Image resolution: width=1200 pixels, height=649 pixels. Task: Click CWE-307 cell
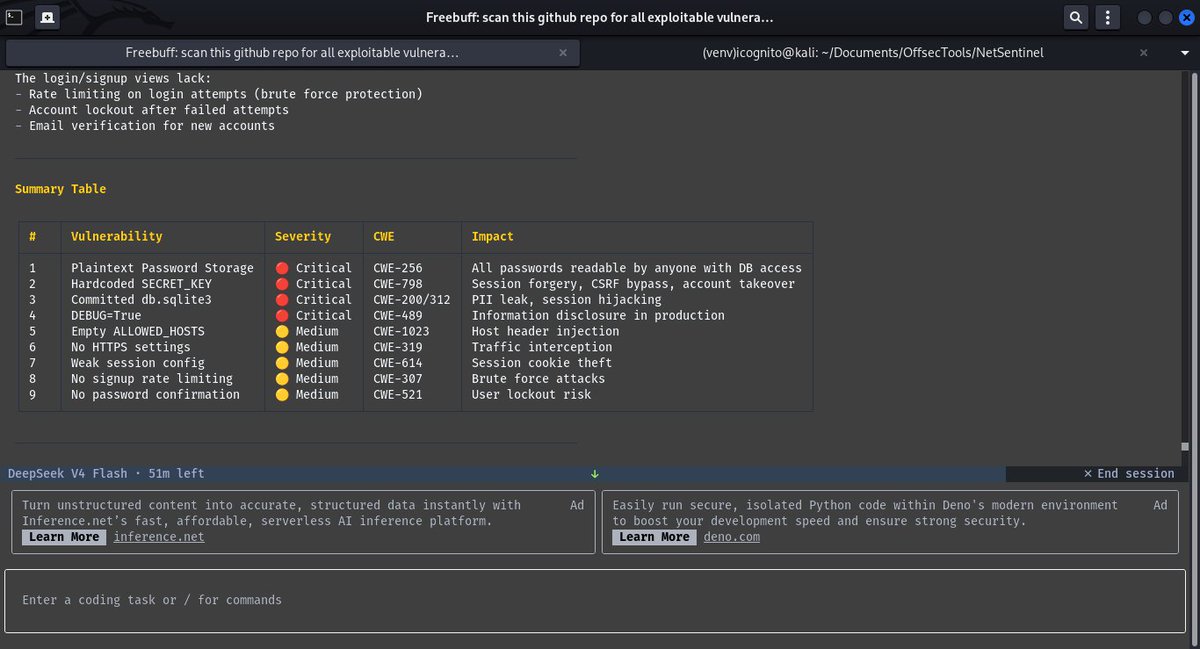(397, 379)
